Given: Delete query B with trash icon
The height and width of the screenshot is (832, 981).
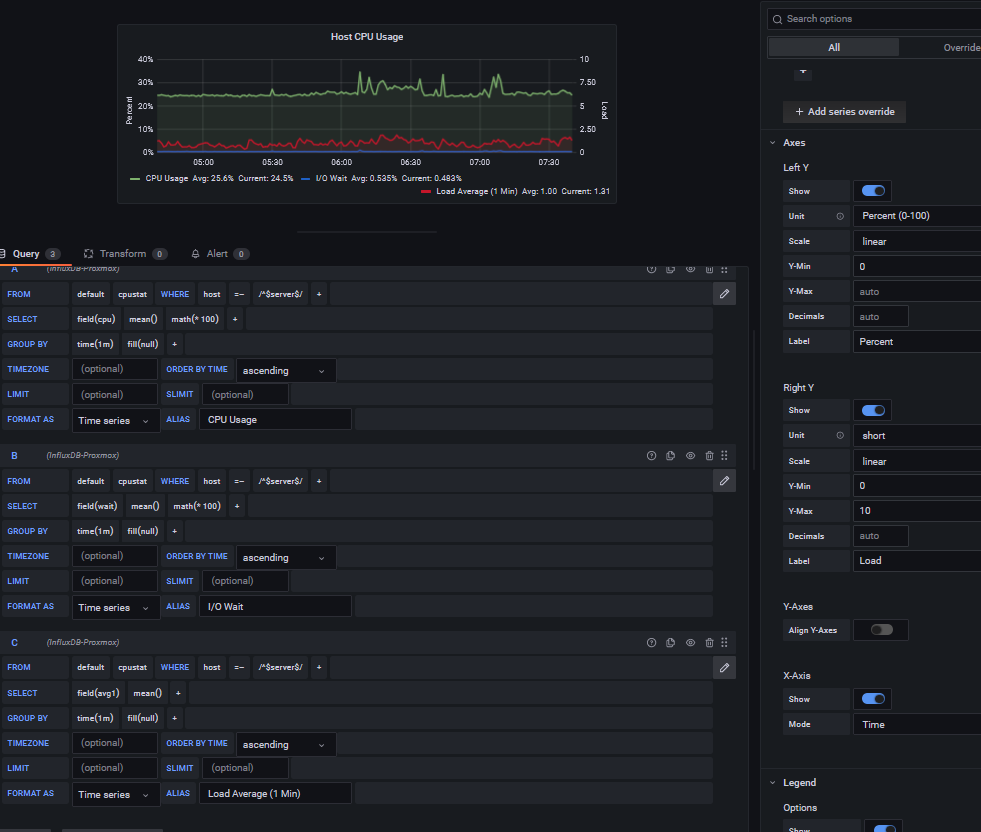Looking at the screenshot, I should pos(709,455).
